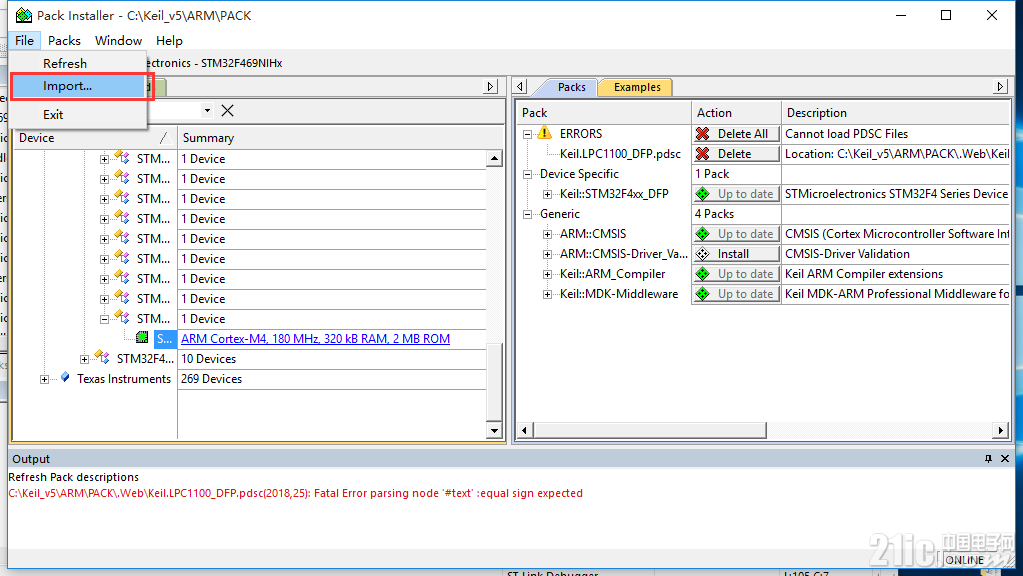
Task: Click the Packs list horizontal scroll left arrow
Action: click(525, 430)
